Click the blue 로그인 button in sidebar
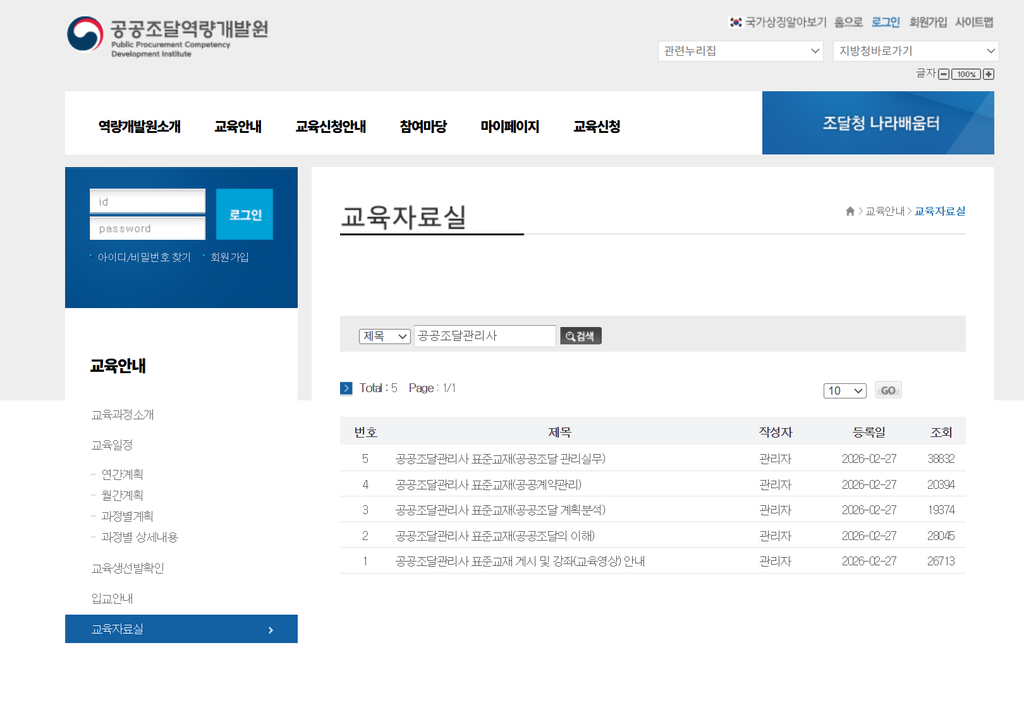The height and width of the screenshot is (716, 1024). coord(244,214)
